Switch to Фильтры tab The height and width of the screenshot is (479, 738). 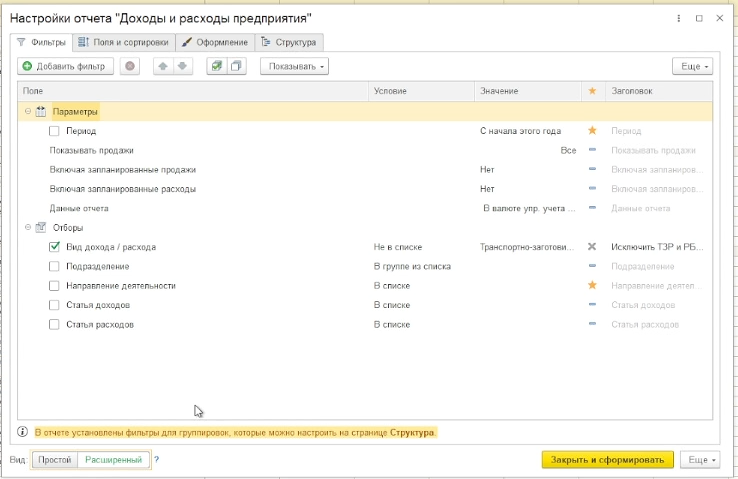[41, 42]
